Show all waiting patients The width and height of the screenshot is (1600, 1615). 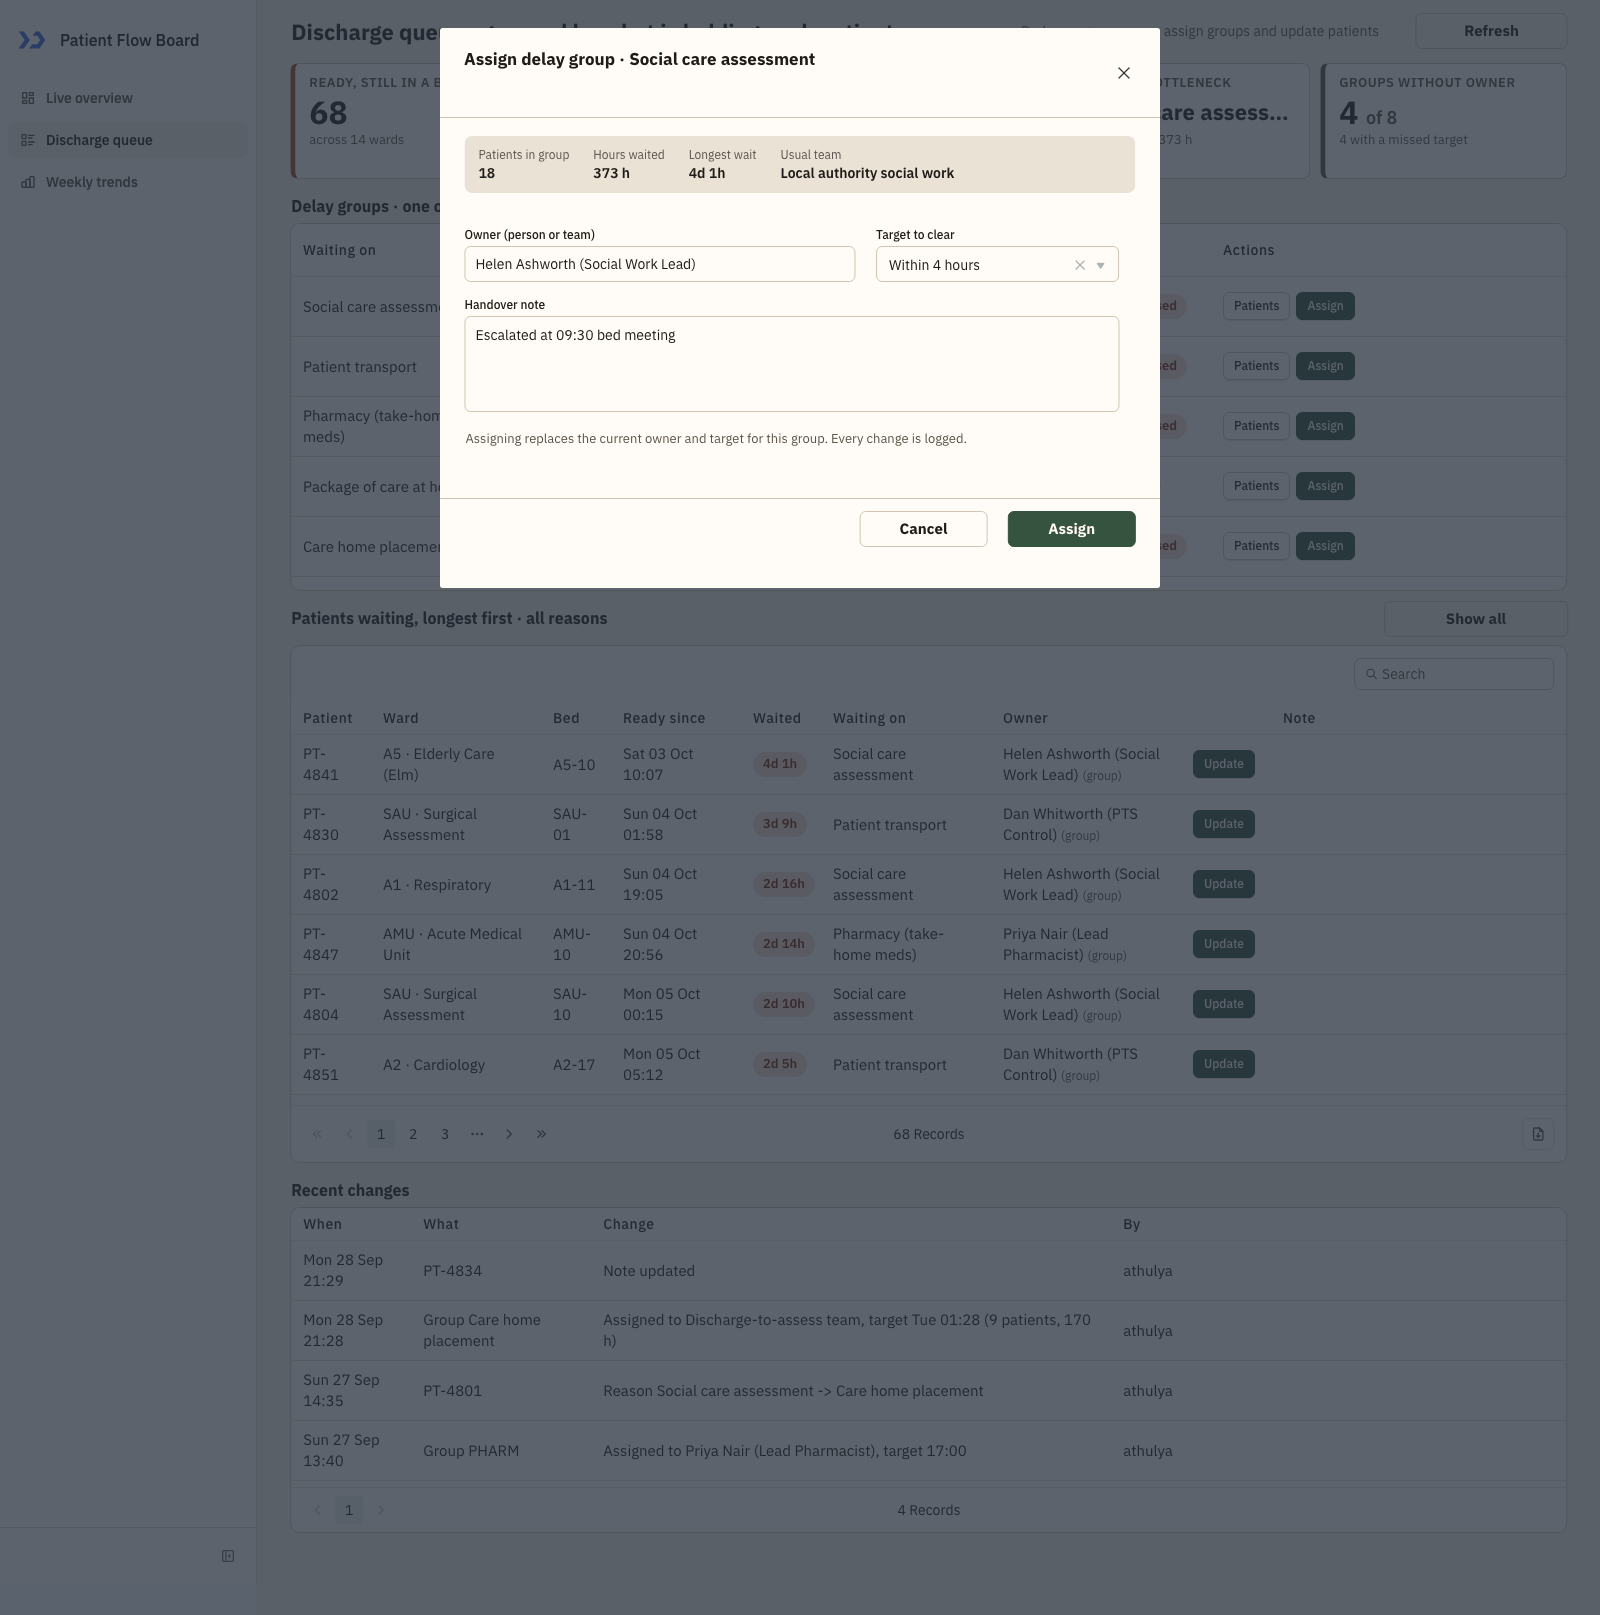pos(1476,619)
